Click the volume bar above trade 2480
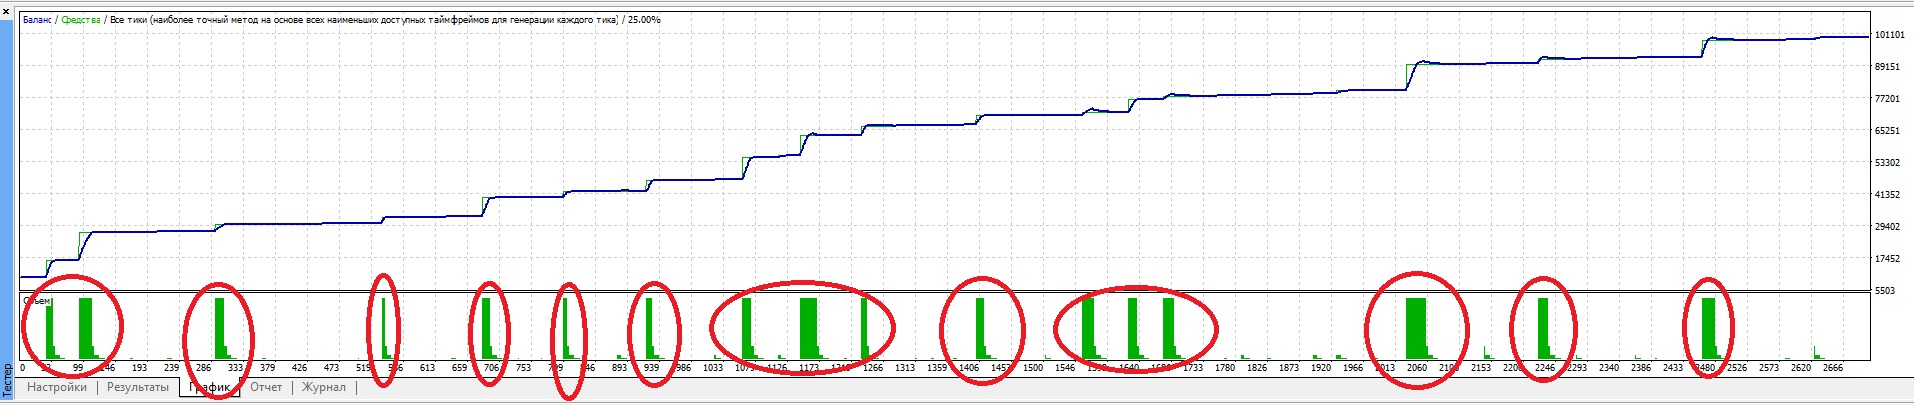The height and width of the screenshot is (405, 1914). (x=1708, y=328)
